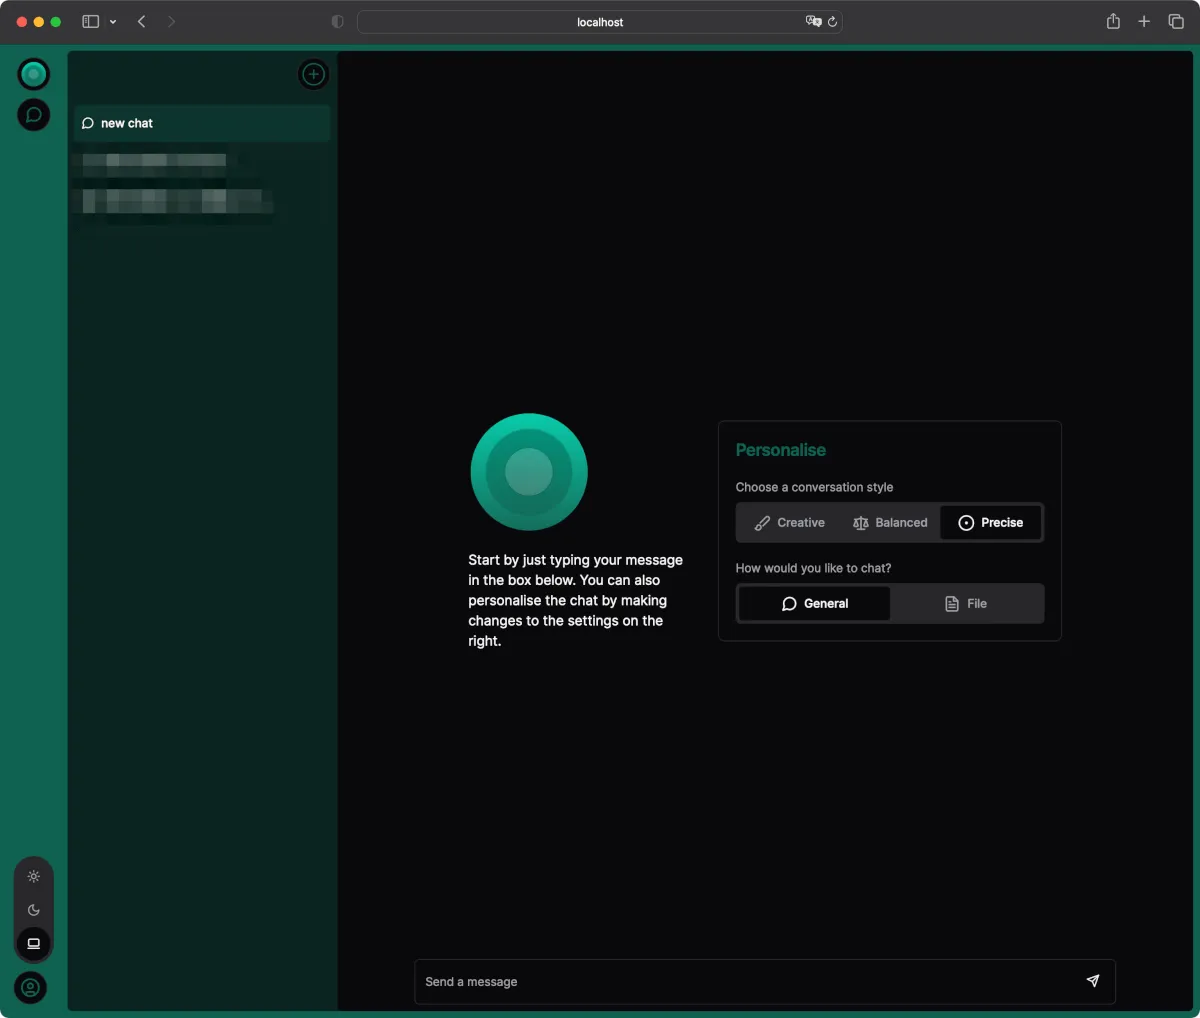This screenshot has height=1018, width=1200.
Task: Click the plus icon to start new chat
Action: (313, 74)
